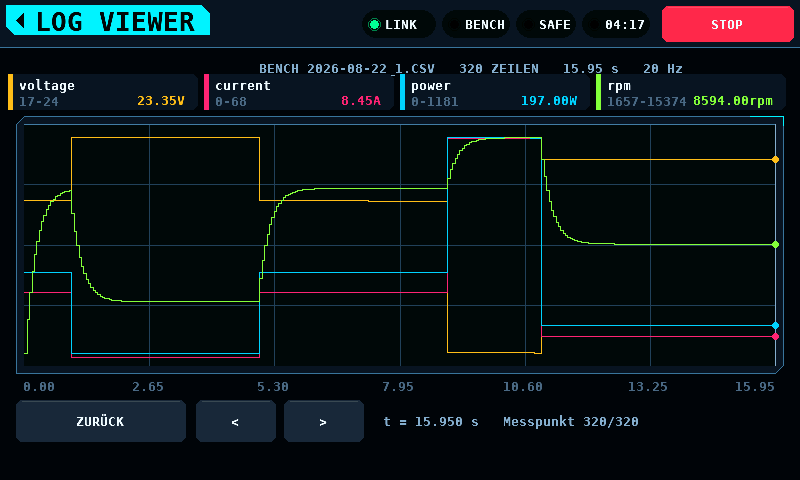The height and width of the screenshot is (480, 800).
Task: Click the 04:17 timer display
Action: [x=616, y=24]
